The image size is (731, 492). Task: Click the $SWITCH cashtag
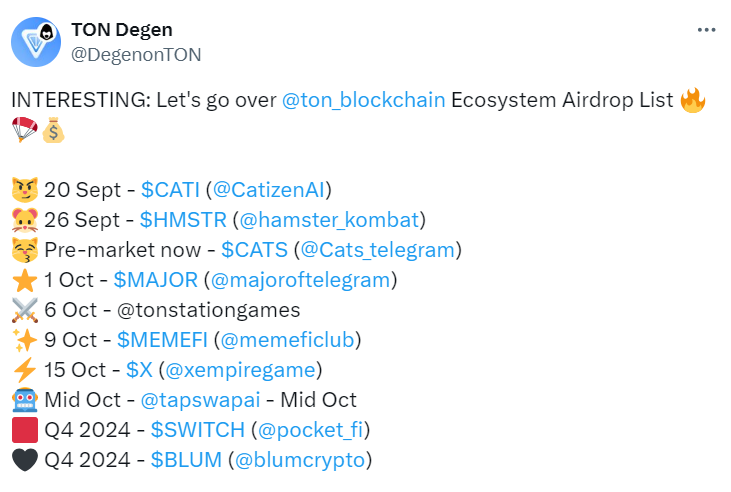pos(197,430)
